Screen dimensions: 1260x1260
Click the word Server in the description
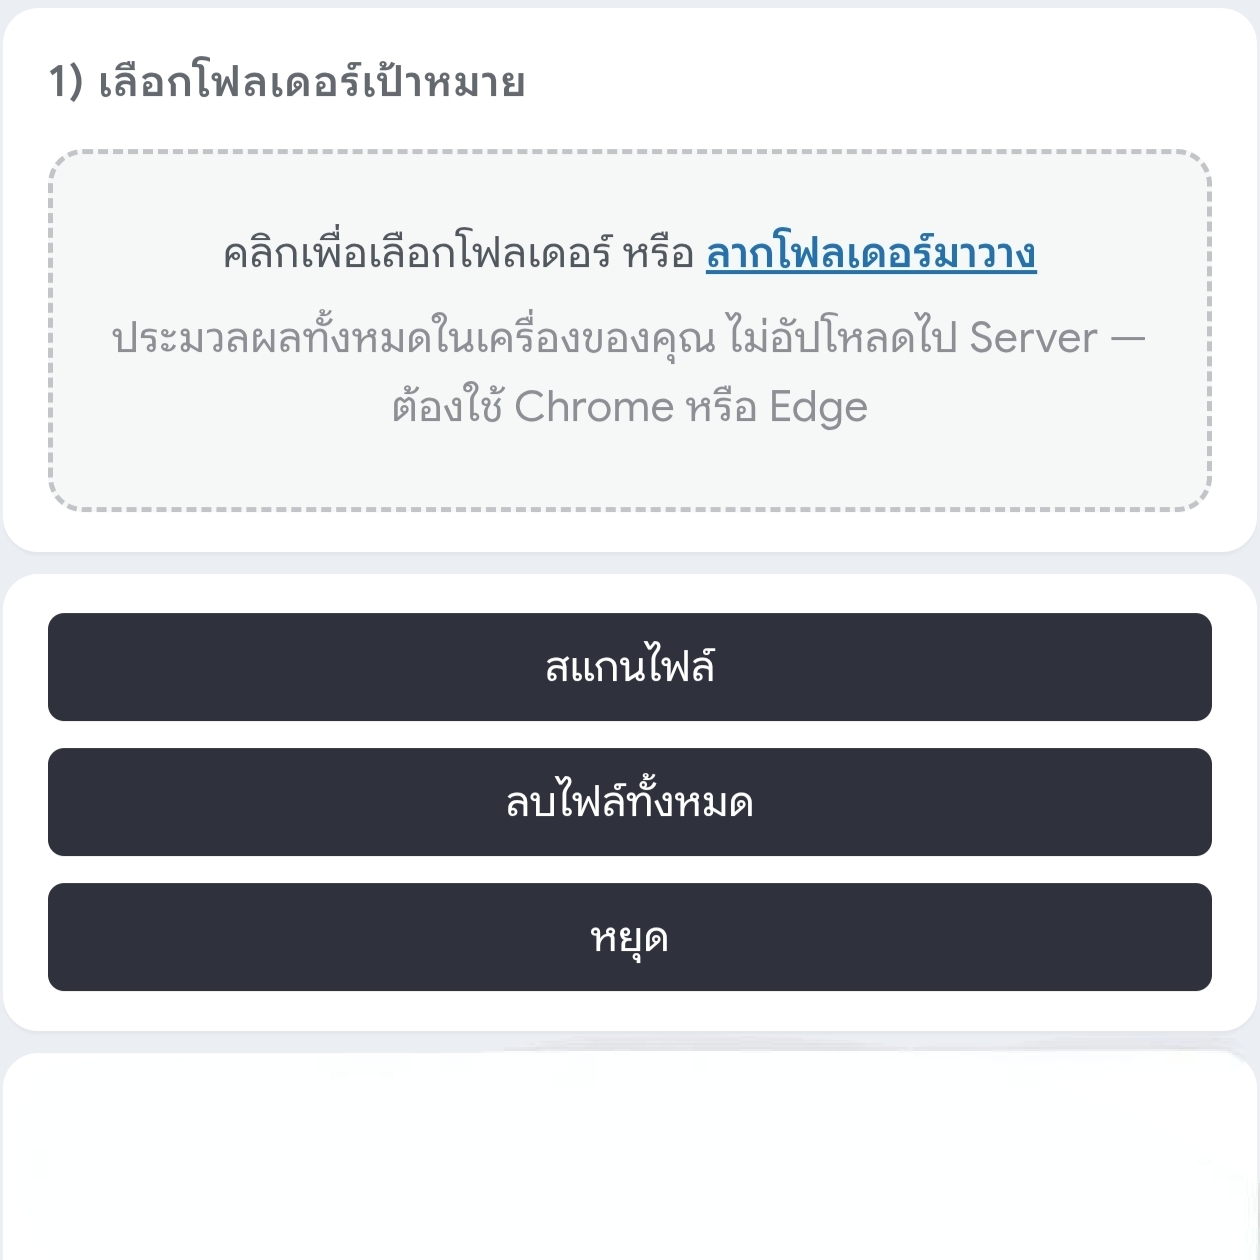pyautogui.click(x=1034, y=338)
